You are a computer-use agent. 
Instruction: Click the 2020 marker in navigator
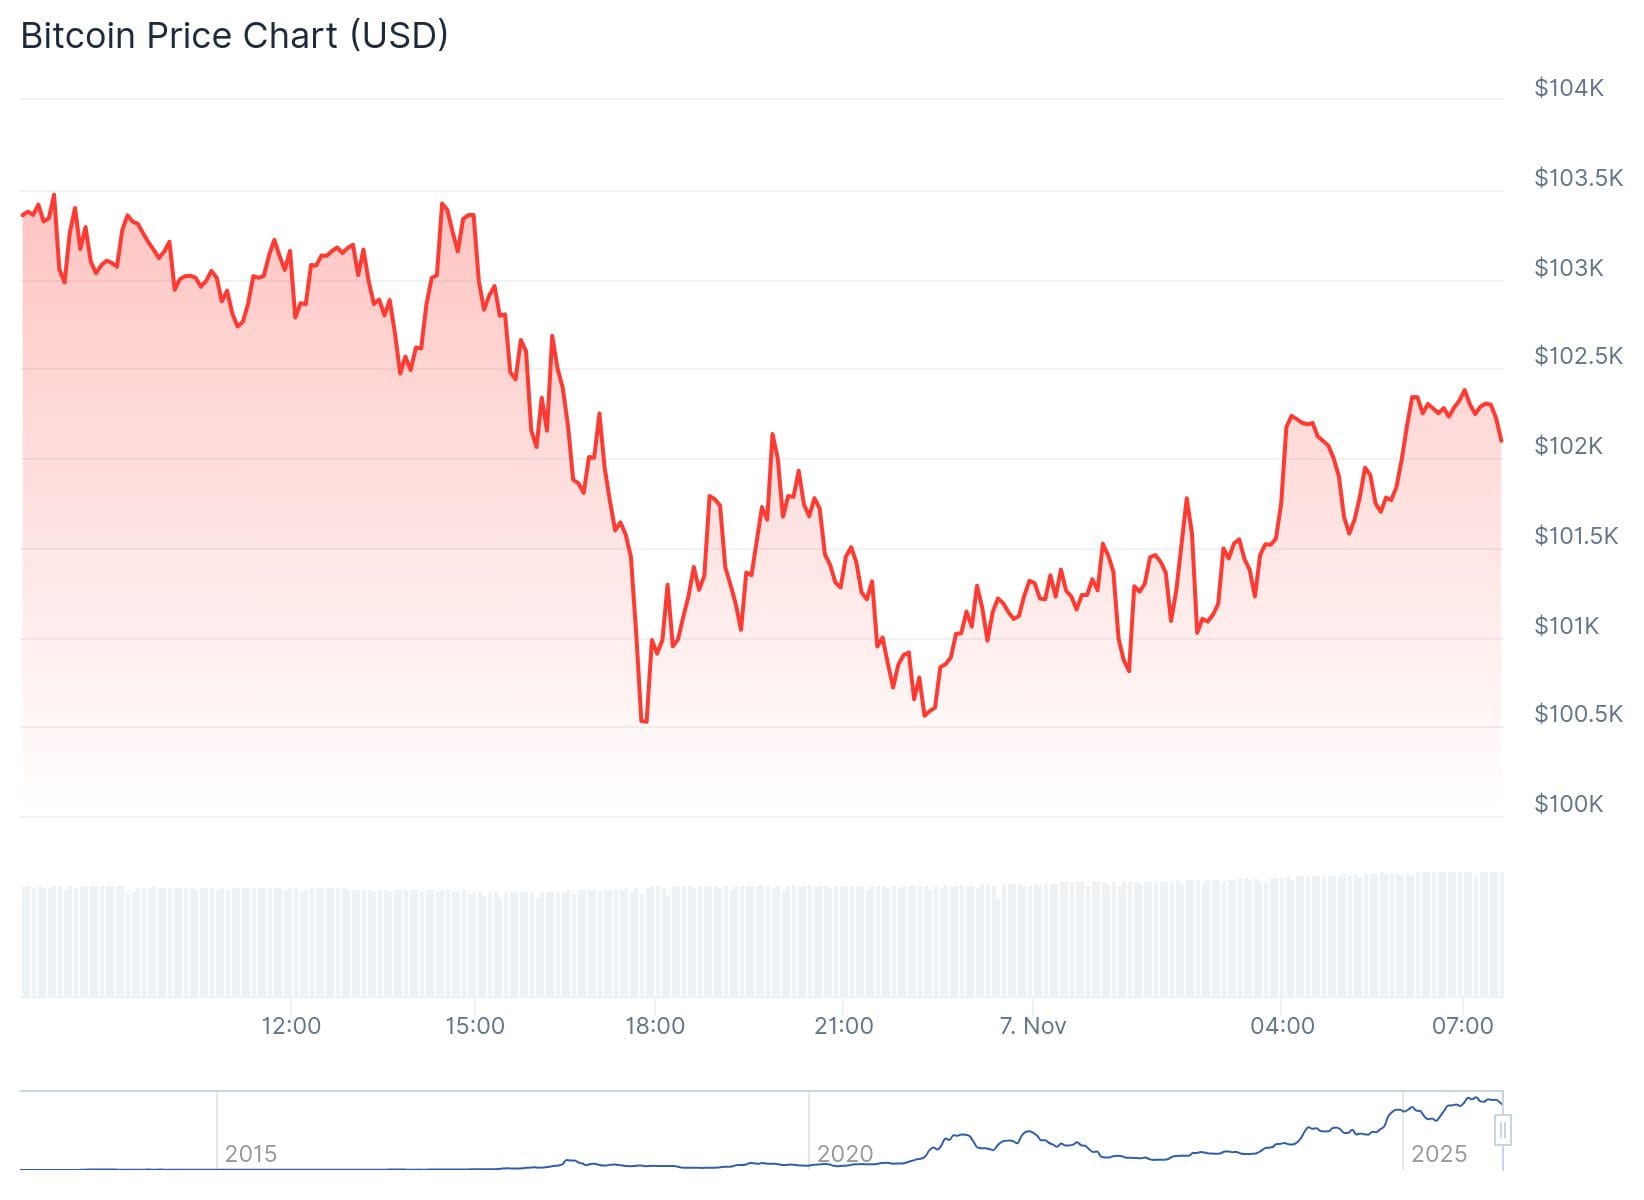point(845,1154)
